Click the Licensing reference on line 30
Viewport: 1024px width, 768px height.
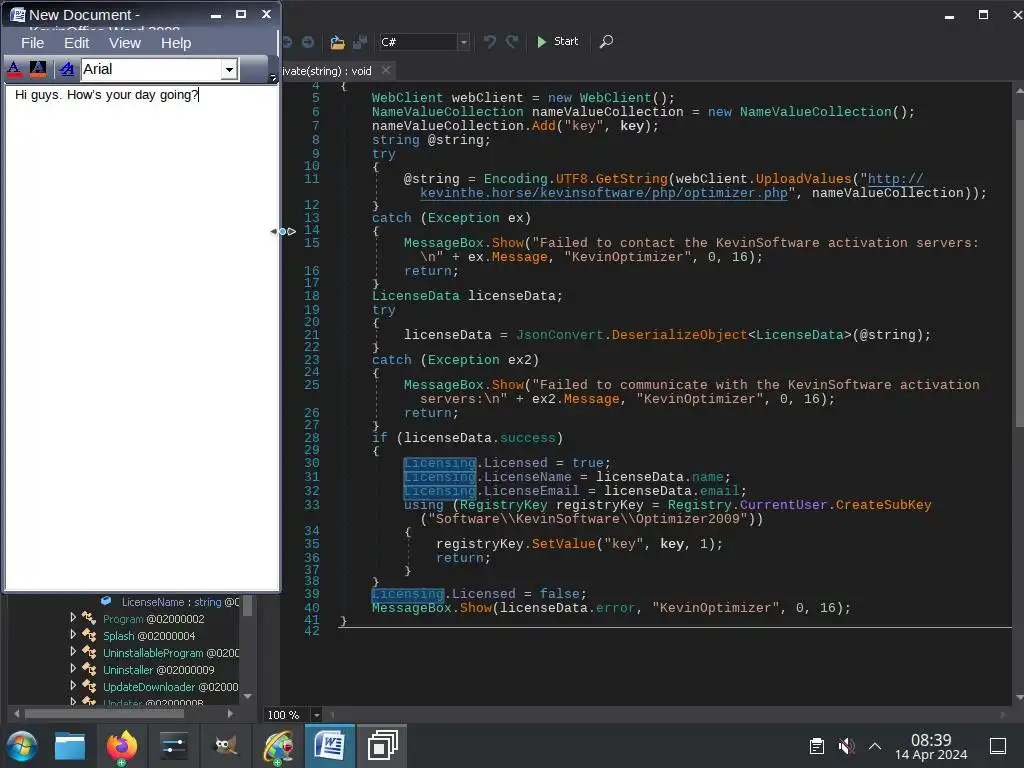440,463
